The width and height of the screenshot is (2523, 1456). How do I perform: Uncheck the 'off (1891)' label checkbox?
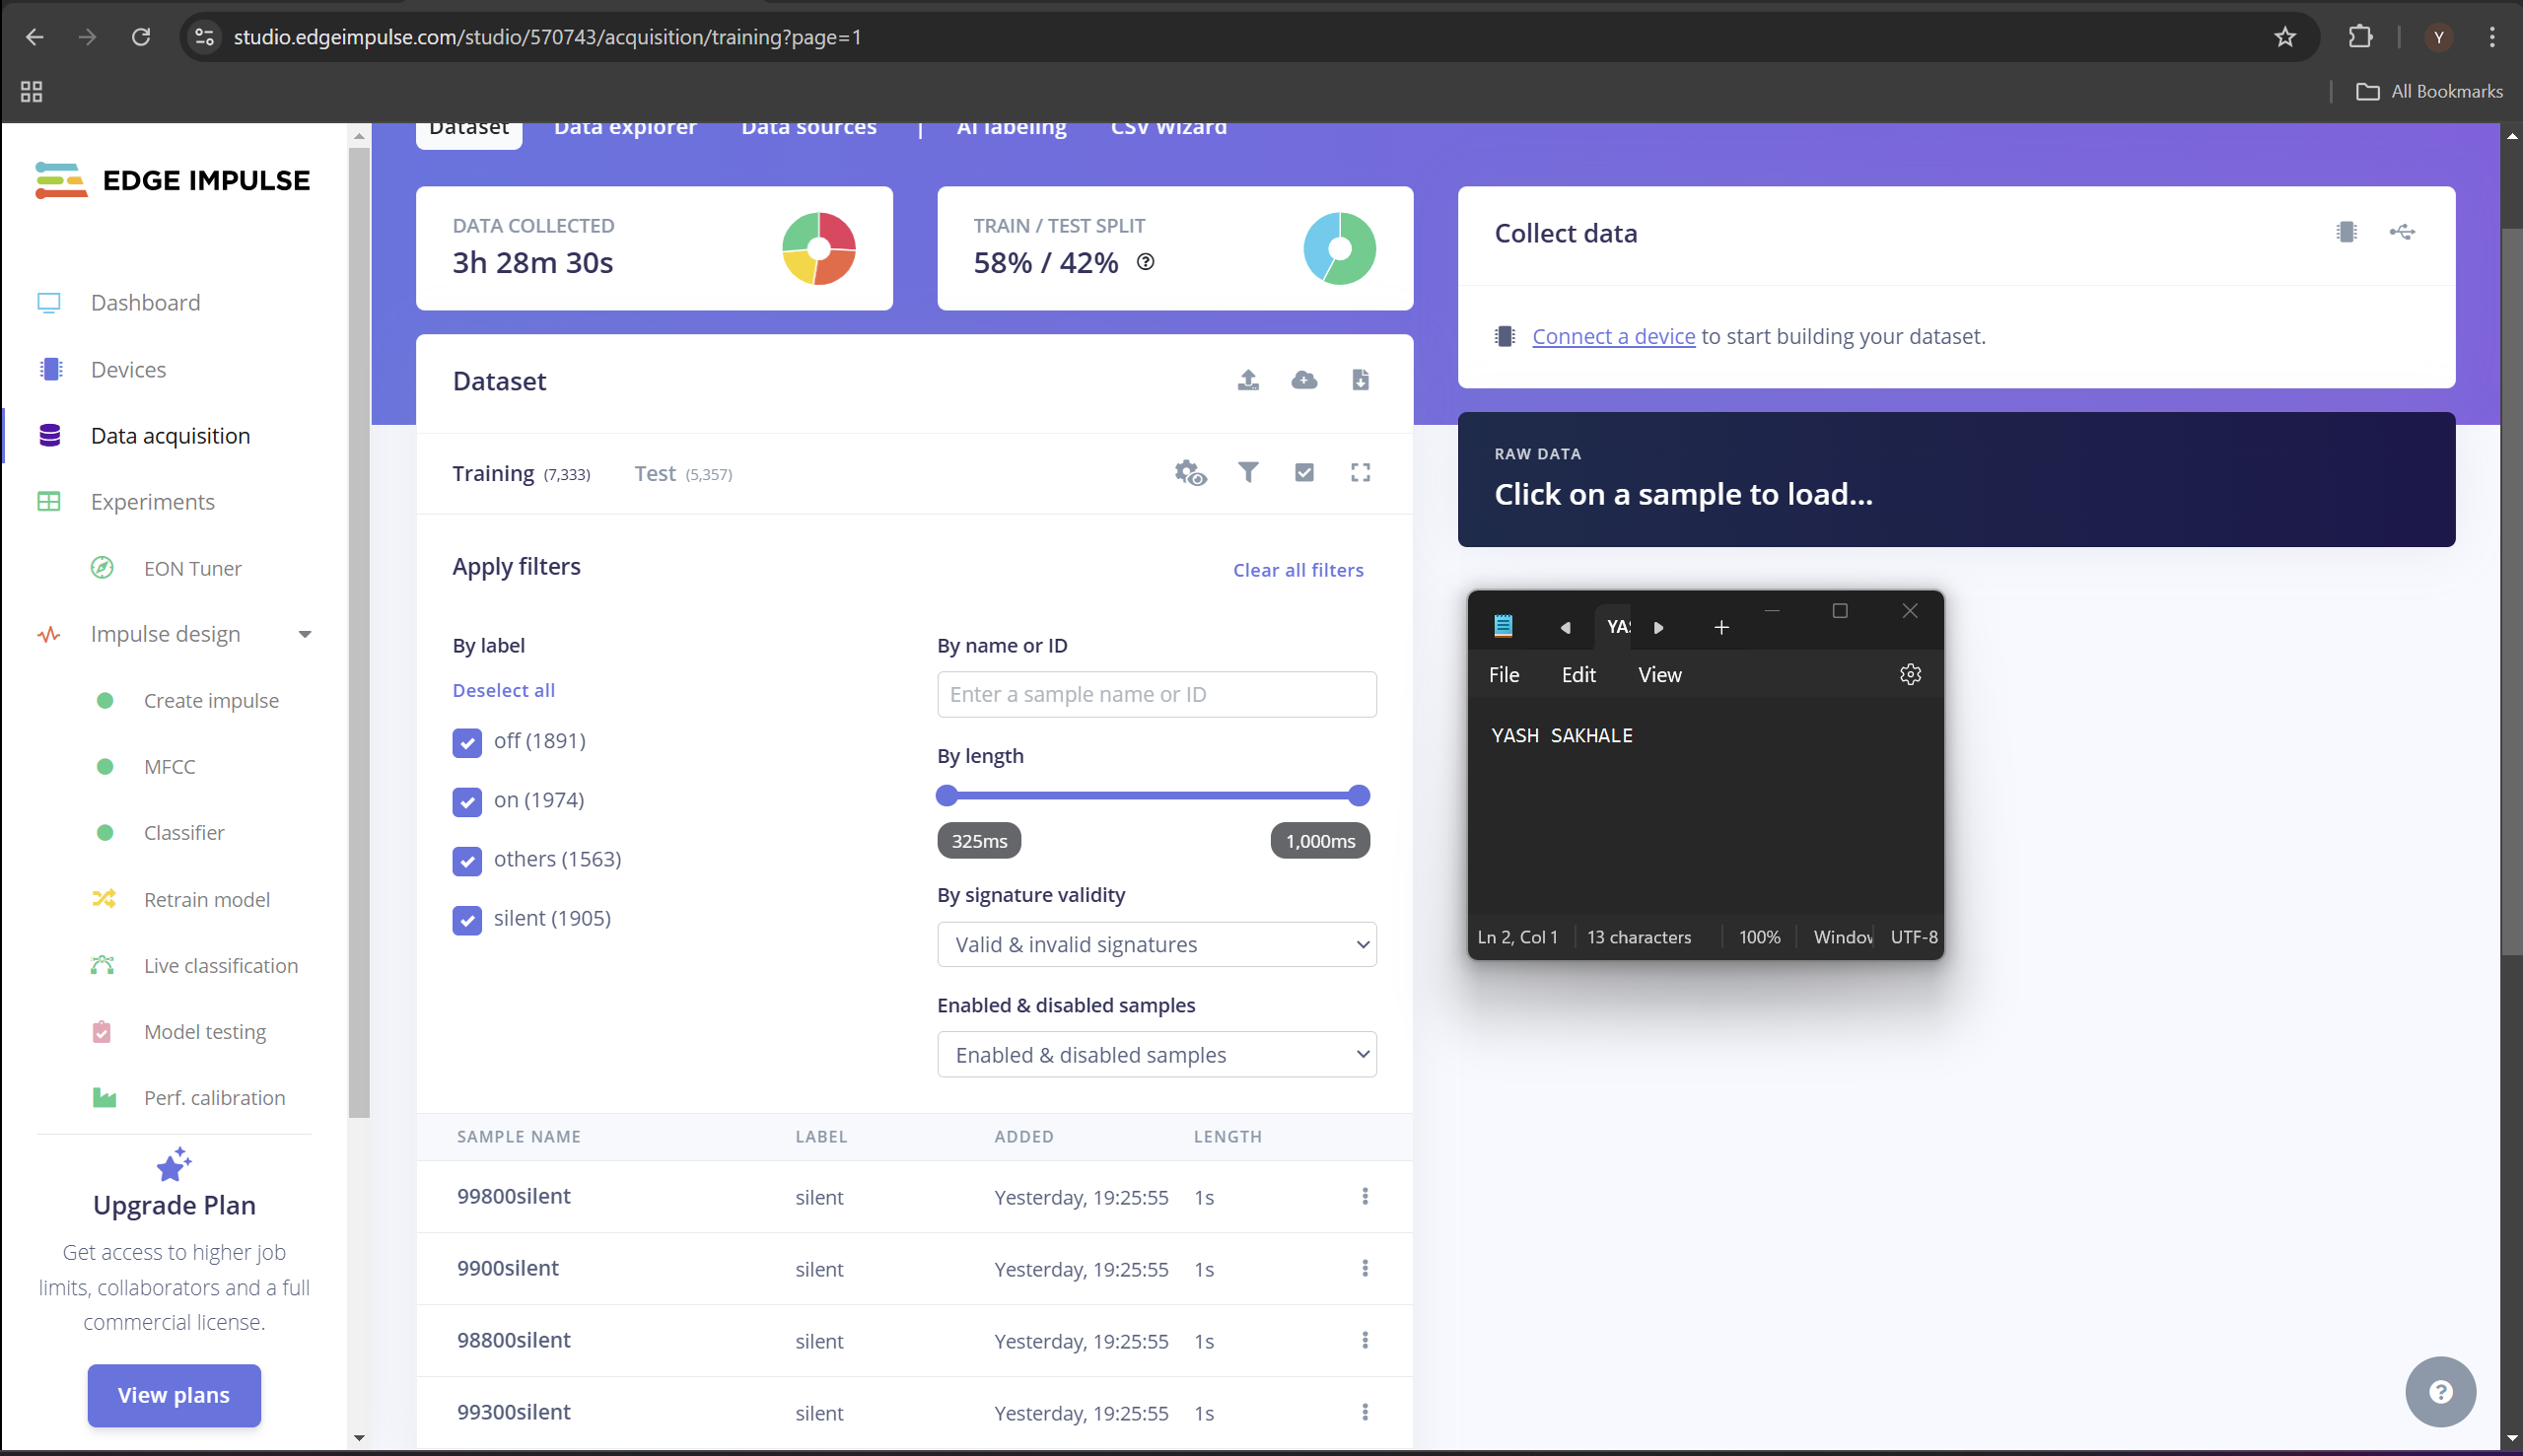[x=467, y=743]
